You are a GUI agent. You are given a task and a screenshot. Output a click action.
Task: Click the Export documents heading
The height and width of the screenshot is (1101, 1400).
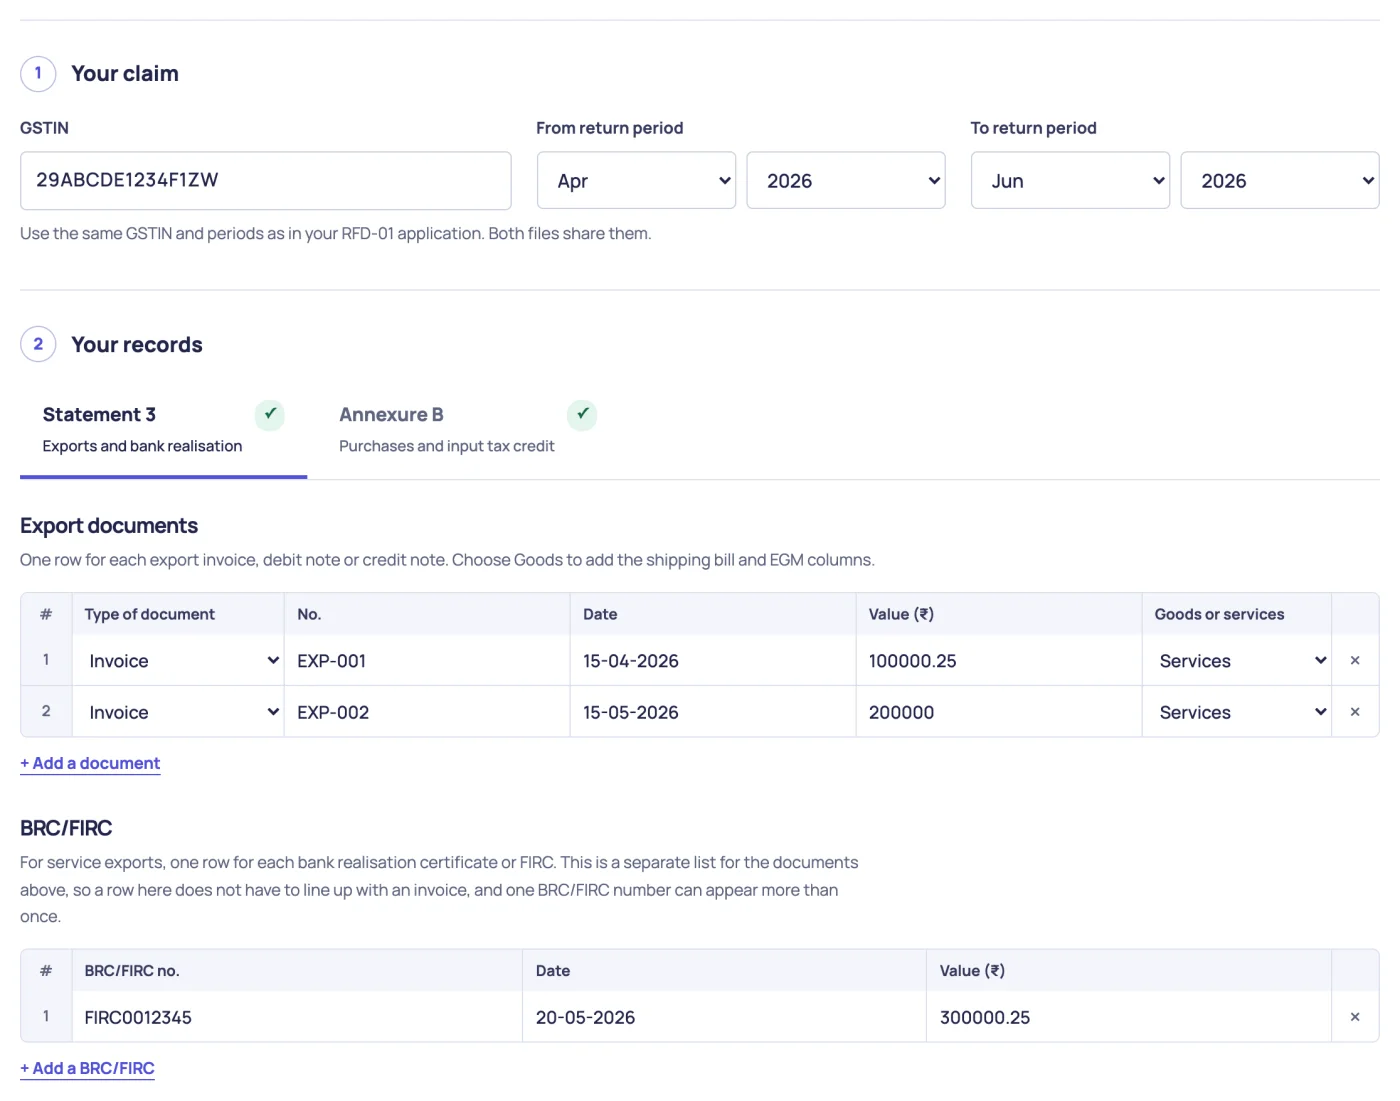pos(109,526)
